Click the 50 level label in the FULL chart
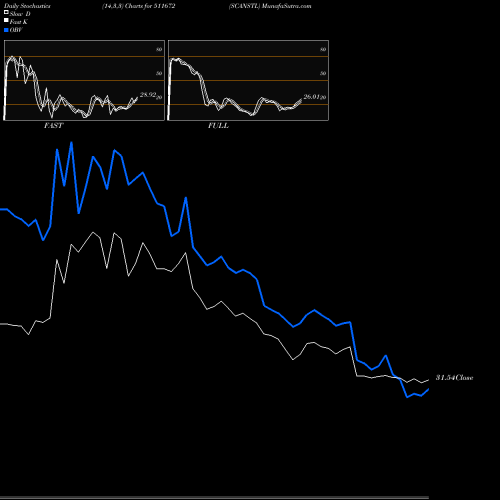 point(323,73)
